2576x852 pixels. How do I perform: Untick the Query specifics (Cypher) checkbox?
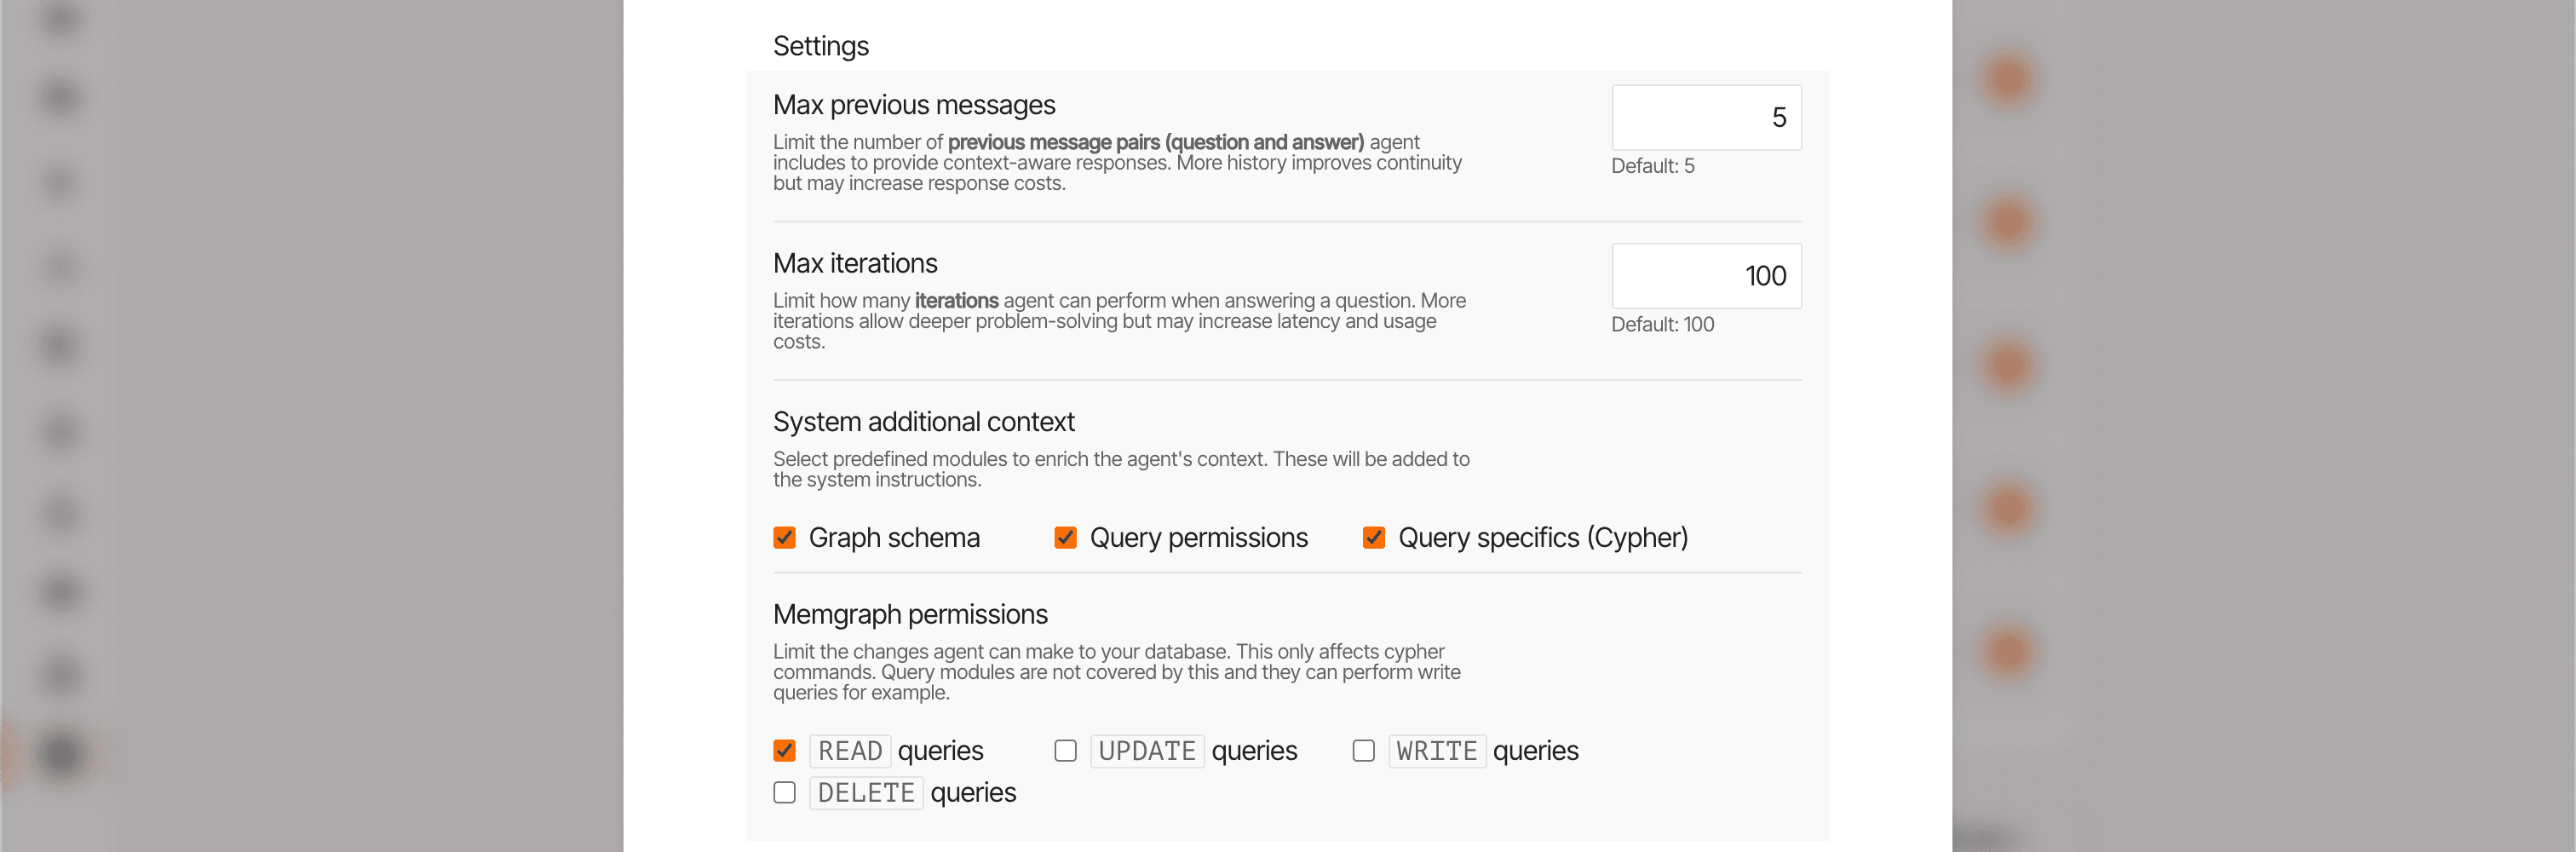click(x=1373, y=538)
